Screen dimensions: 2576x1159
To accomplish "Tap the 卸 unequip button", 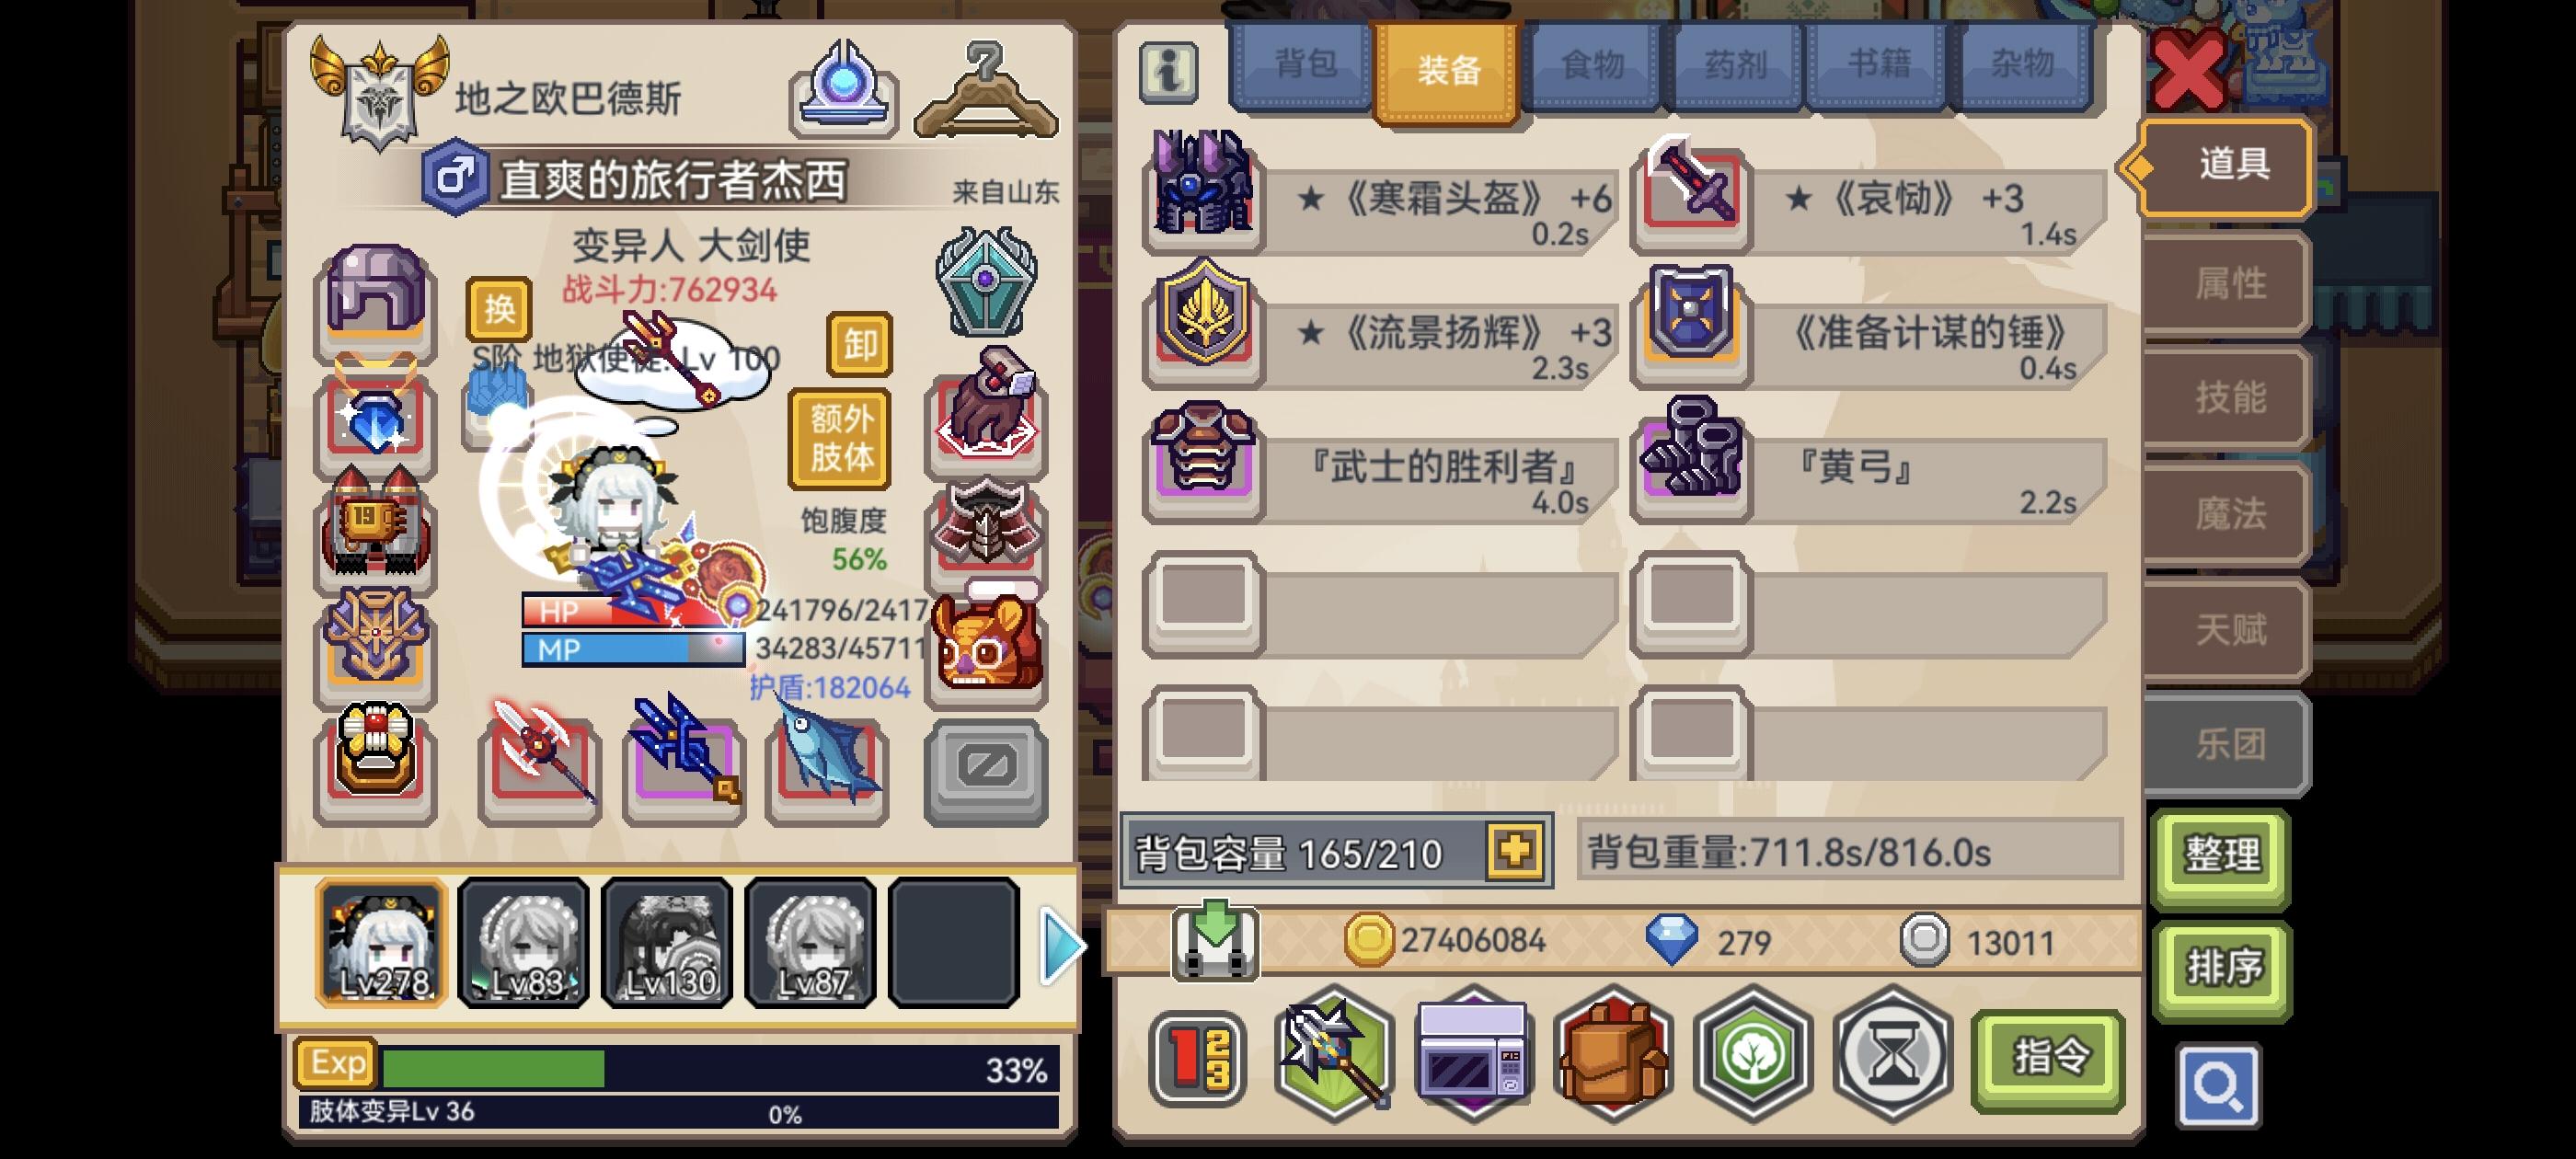I will (860, 344).
